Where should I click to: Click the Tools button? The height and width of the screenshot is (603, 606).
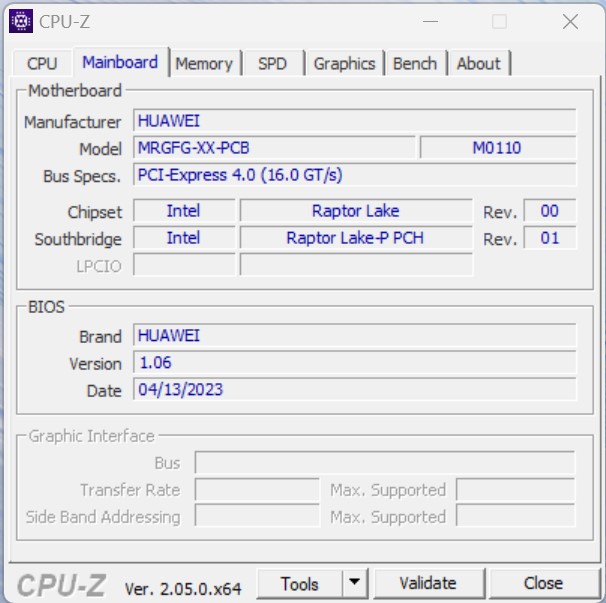[300, 584]
